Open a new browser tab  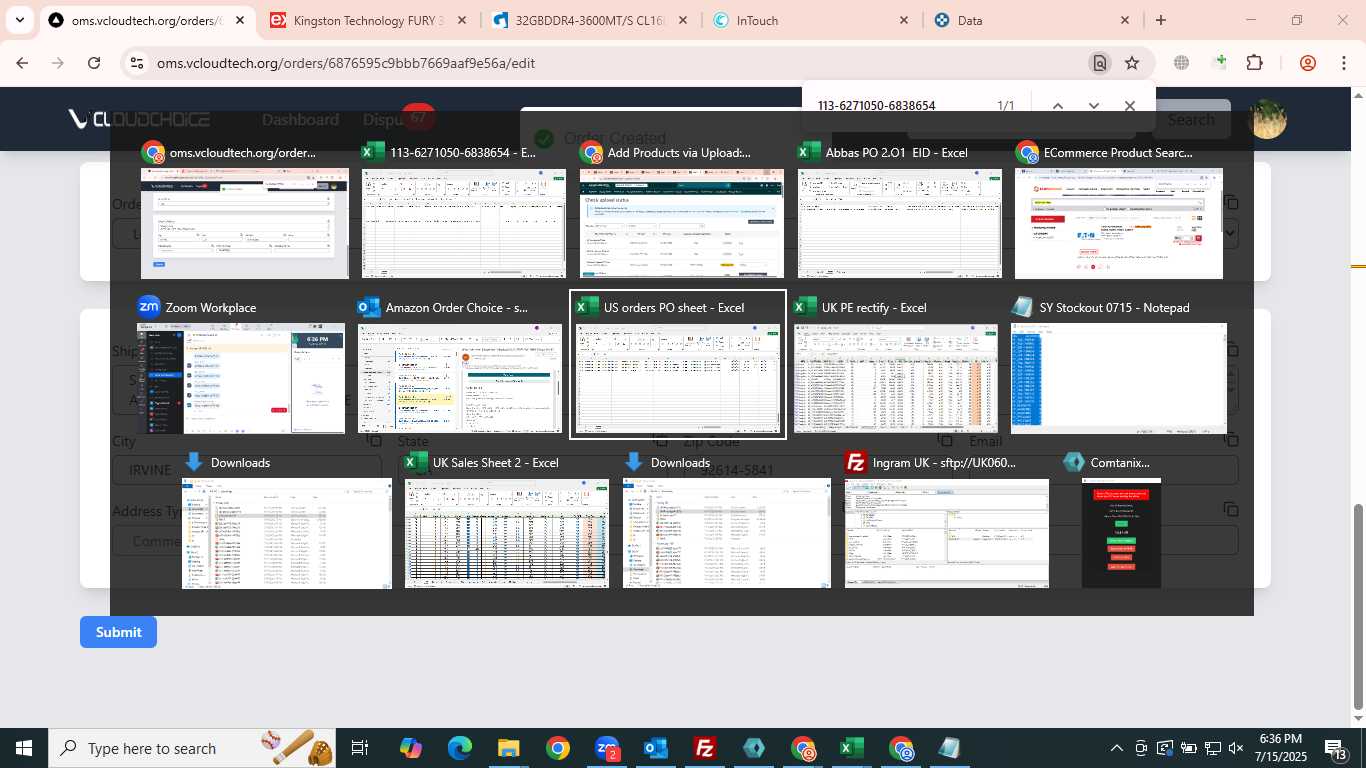click(x=1160, y=20)
